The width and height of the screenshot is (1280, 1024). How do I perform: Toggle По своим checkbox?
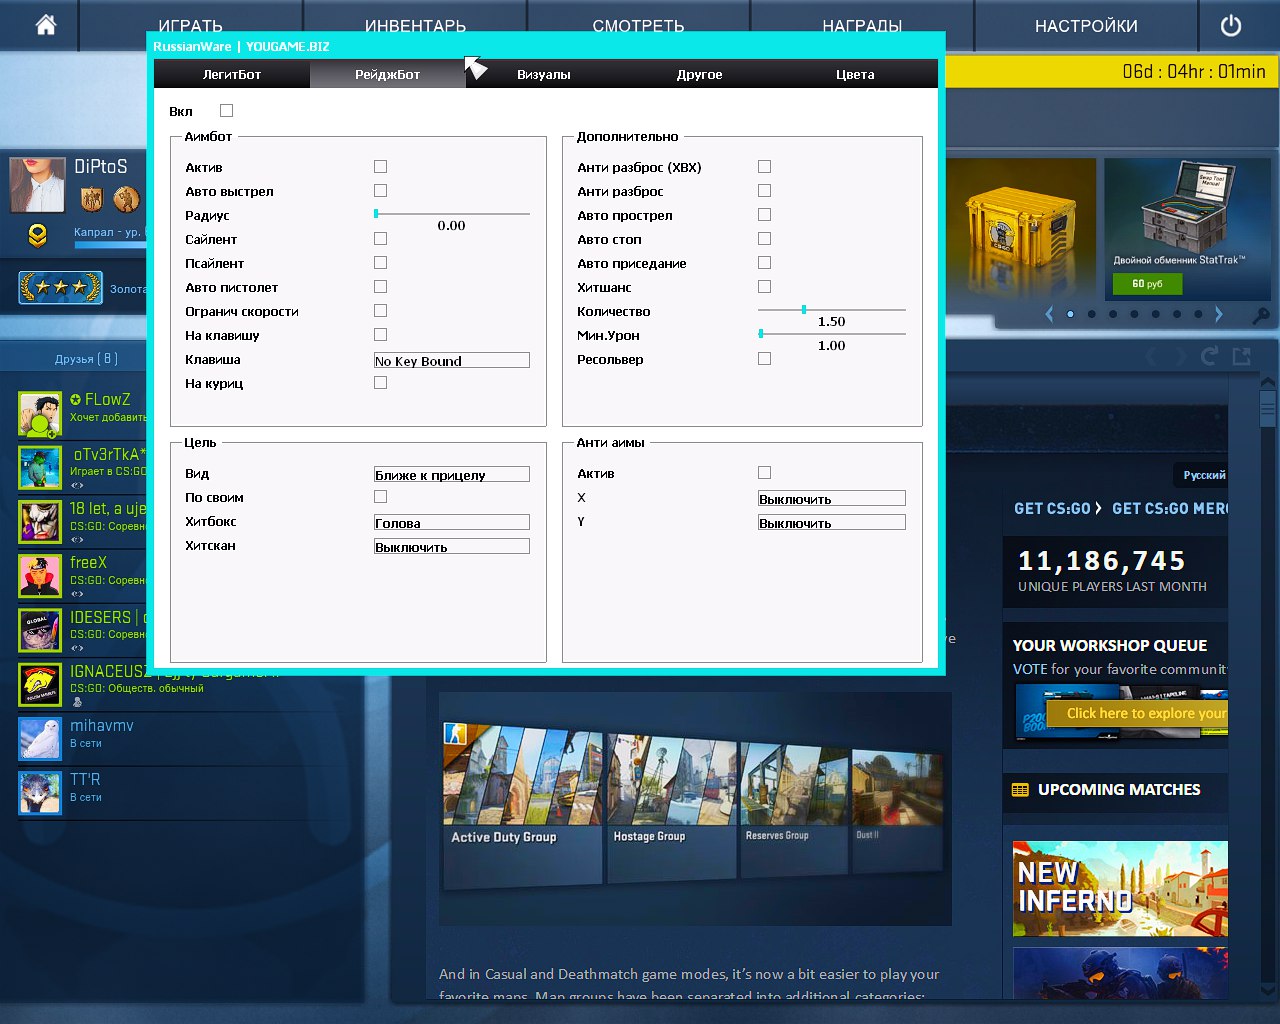pos(380,497)
